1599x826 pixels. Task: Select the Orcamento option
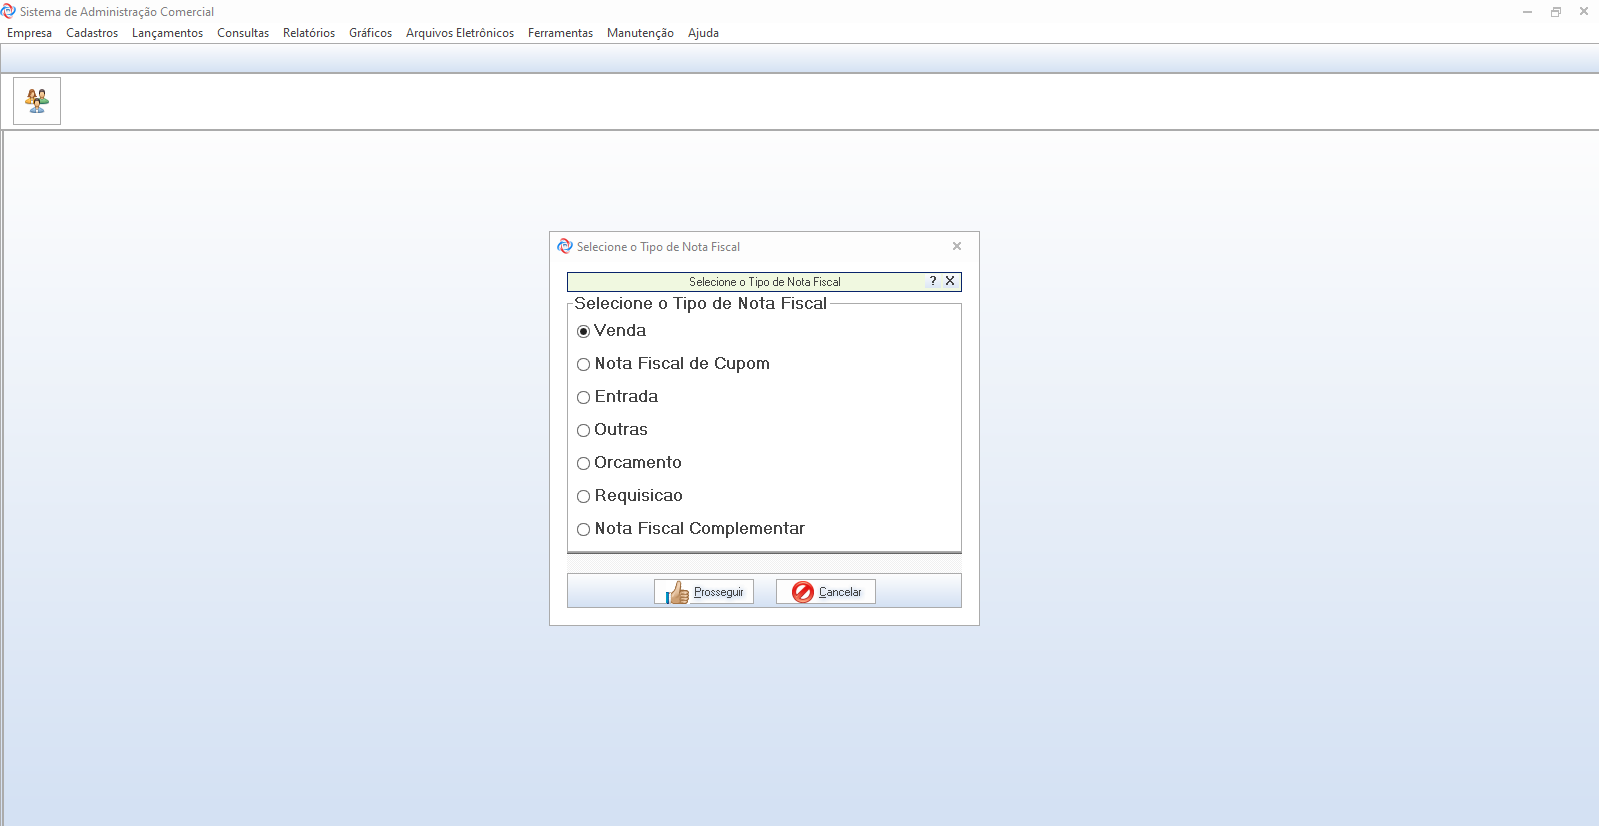(584, 463)
